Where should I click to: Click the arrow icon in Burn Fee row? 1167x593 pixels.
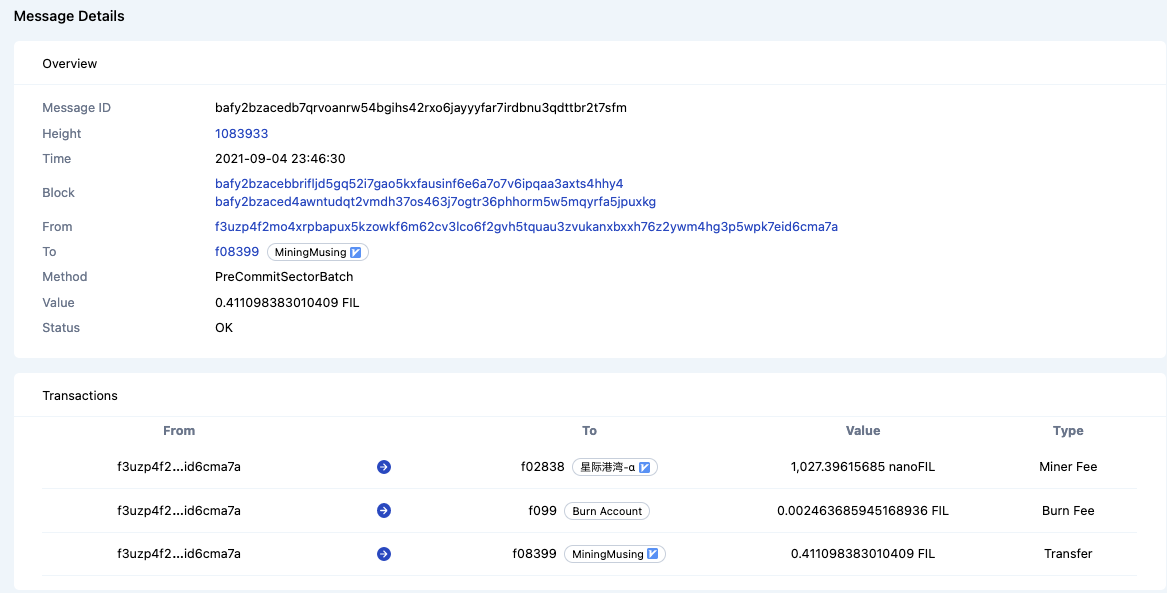(x=384, y=510)
